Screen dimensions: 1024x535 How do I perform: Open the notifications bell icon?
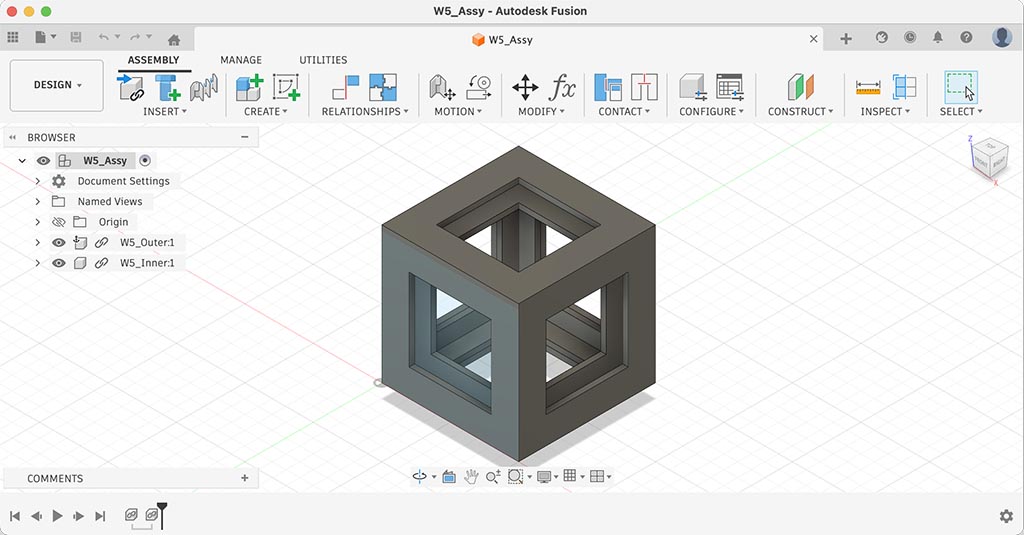pyautogui.click(x=938, y=37)
